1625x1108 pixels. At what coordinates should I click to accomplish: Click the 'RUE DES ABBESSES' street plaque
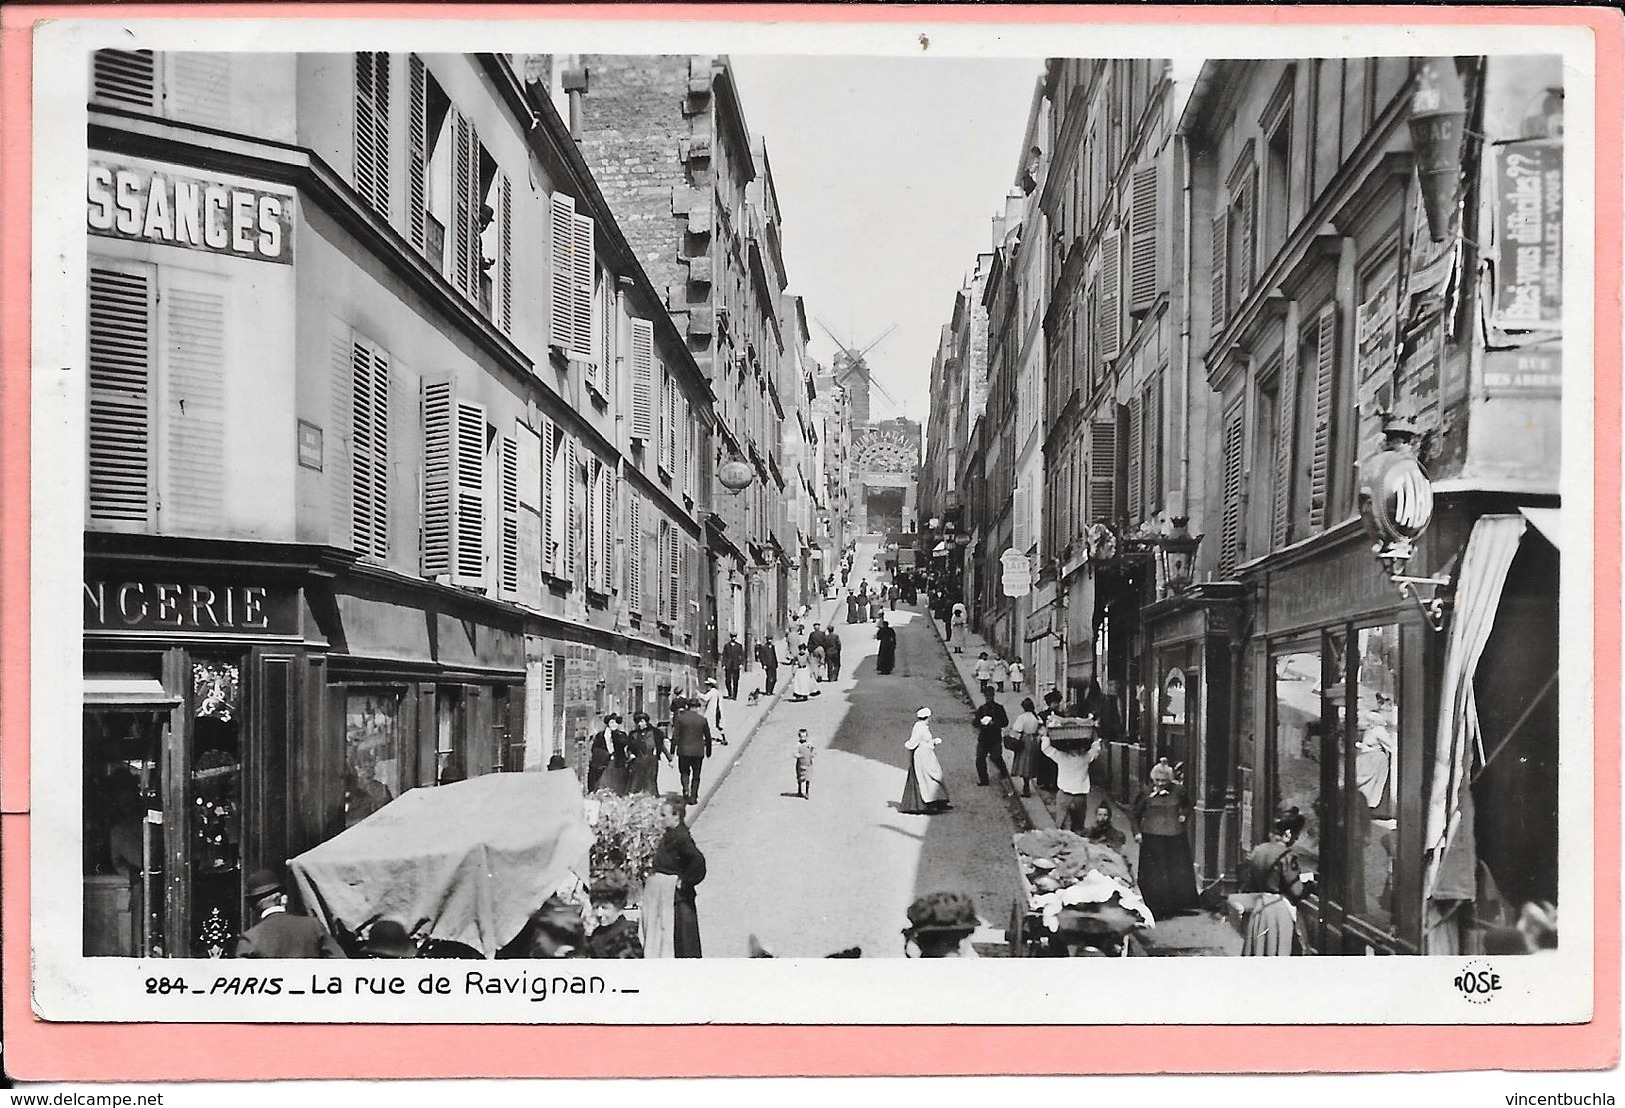tap(1521, 373)
